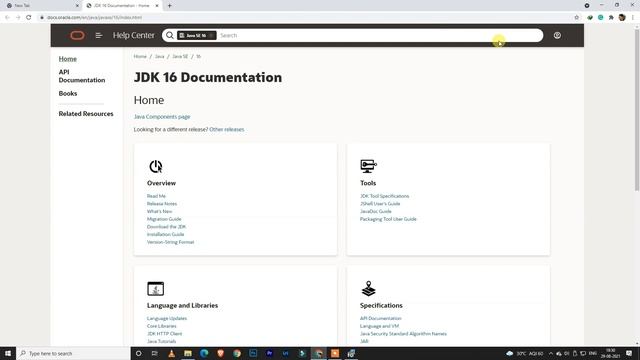The height and width of the screenshot is (360, 640).
Task: Click the browser forward arrow
Action: (x=18, y=18)
